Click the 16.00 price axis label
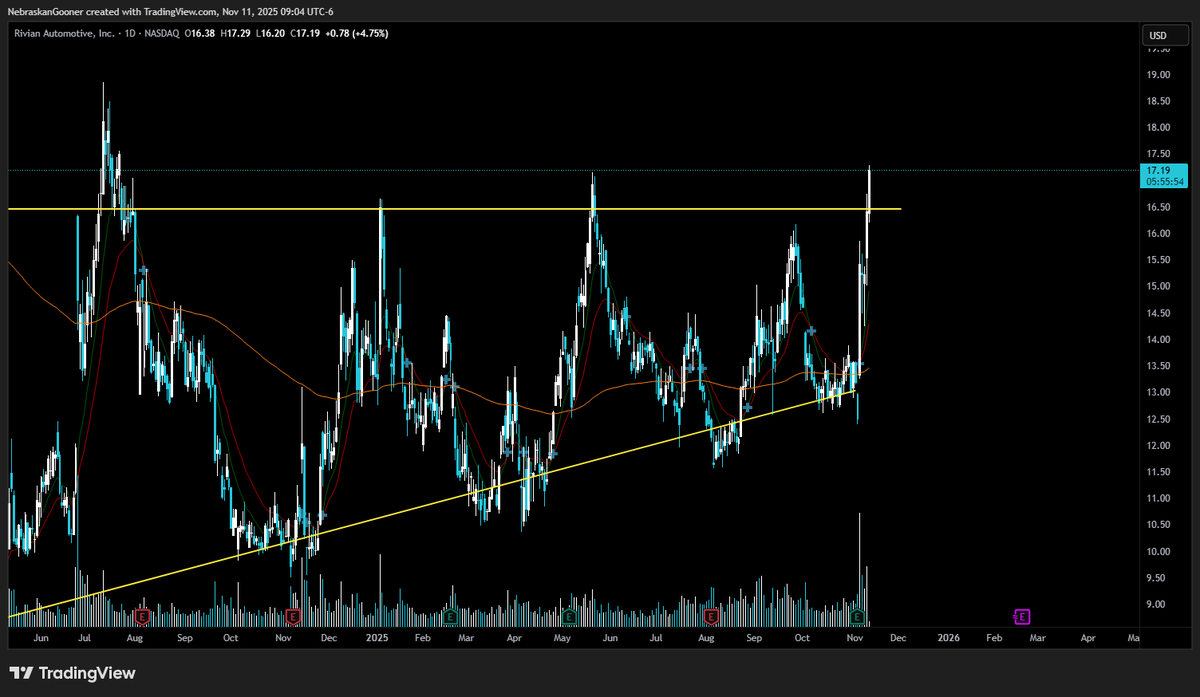 (1159, 234)
